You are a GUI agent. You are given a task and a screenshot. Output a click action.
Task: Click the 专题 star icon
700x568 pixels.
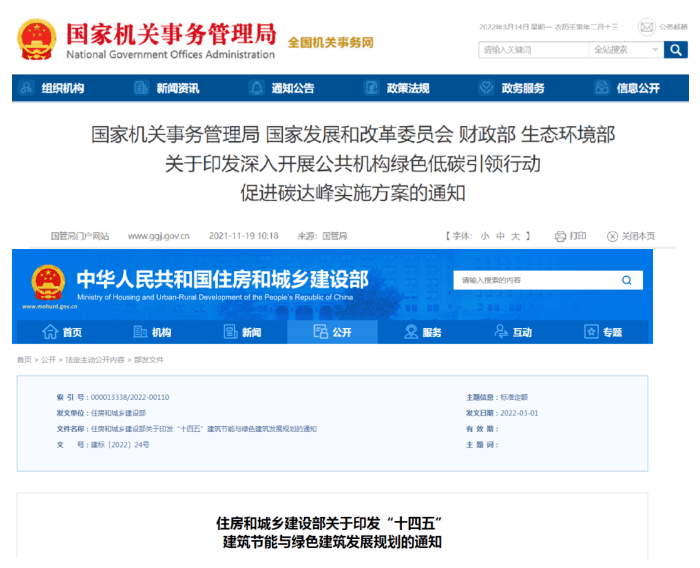coord(591,332)
